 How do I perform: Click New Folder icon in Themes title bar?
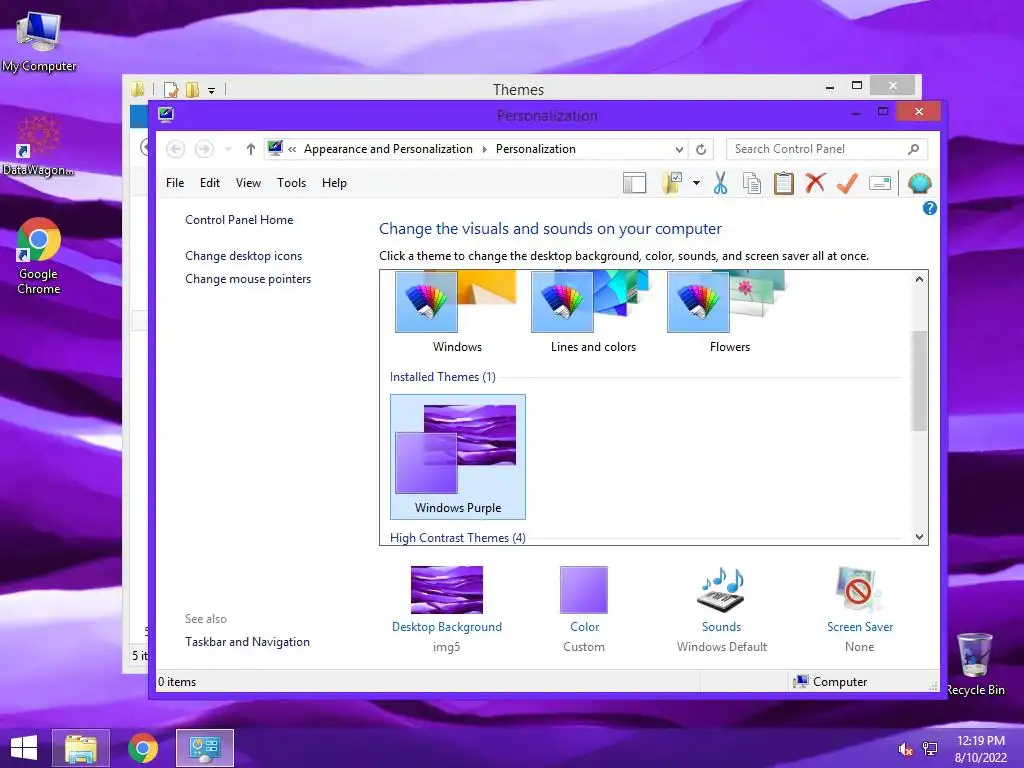pyautogui.click(x=192, y=89)
